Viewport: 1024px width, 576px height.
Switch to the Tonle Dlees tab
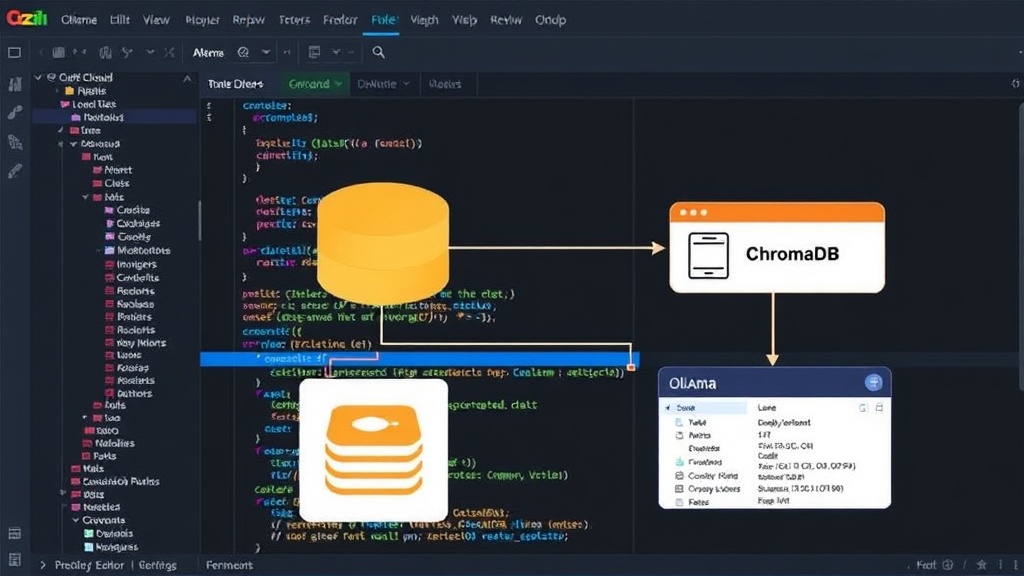coord(235,84)
